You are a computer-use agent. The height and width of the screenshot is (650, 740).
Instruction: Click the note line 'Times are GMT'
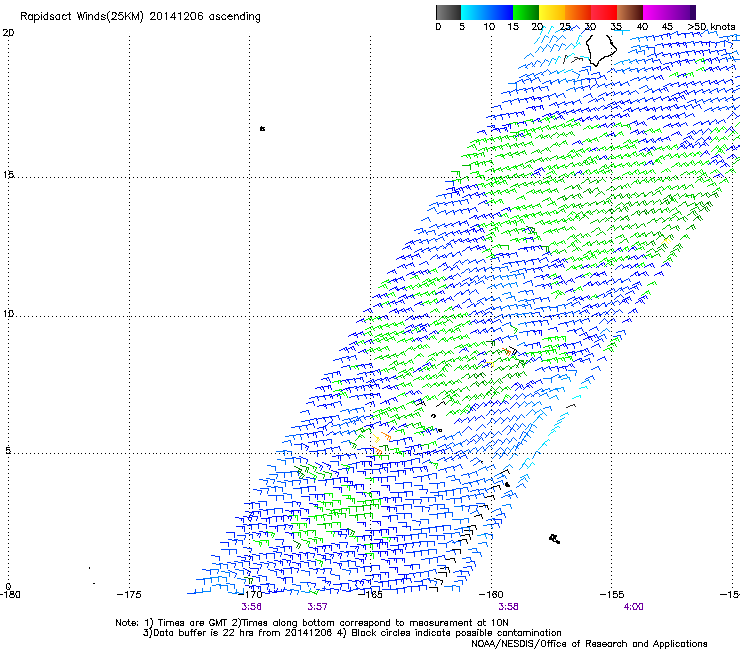tap(191, 623)
